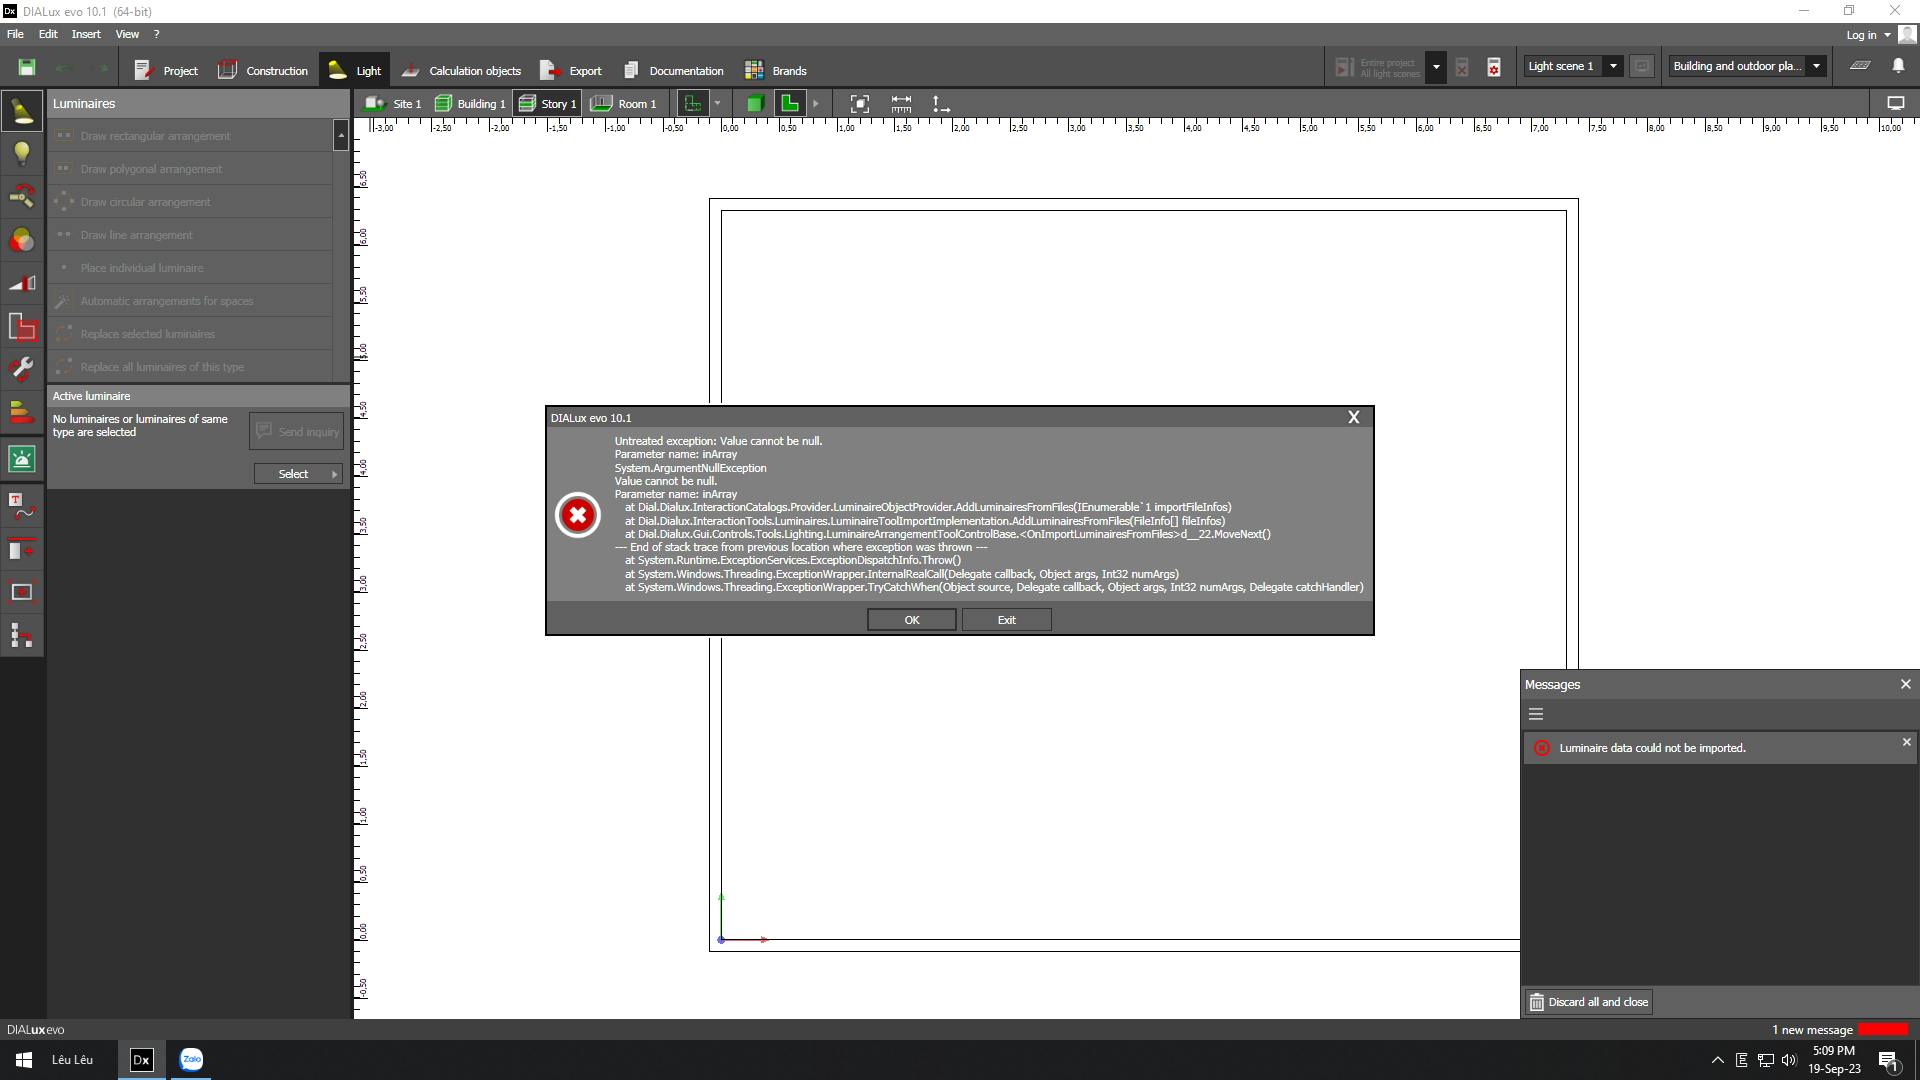Image resolution: width=1920 pixels, height=1080 pixels.
Task: Open the Insert menu
Action: pyautogui.click(x=86, y=34)
